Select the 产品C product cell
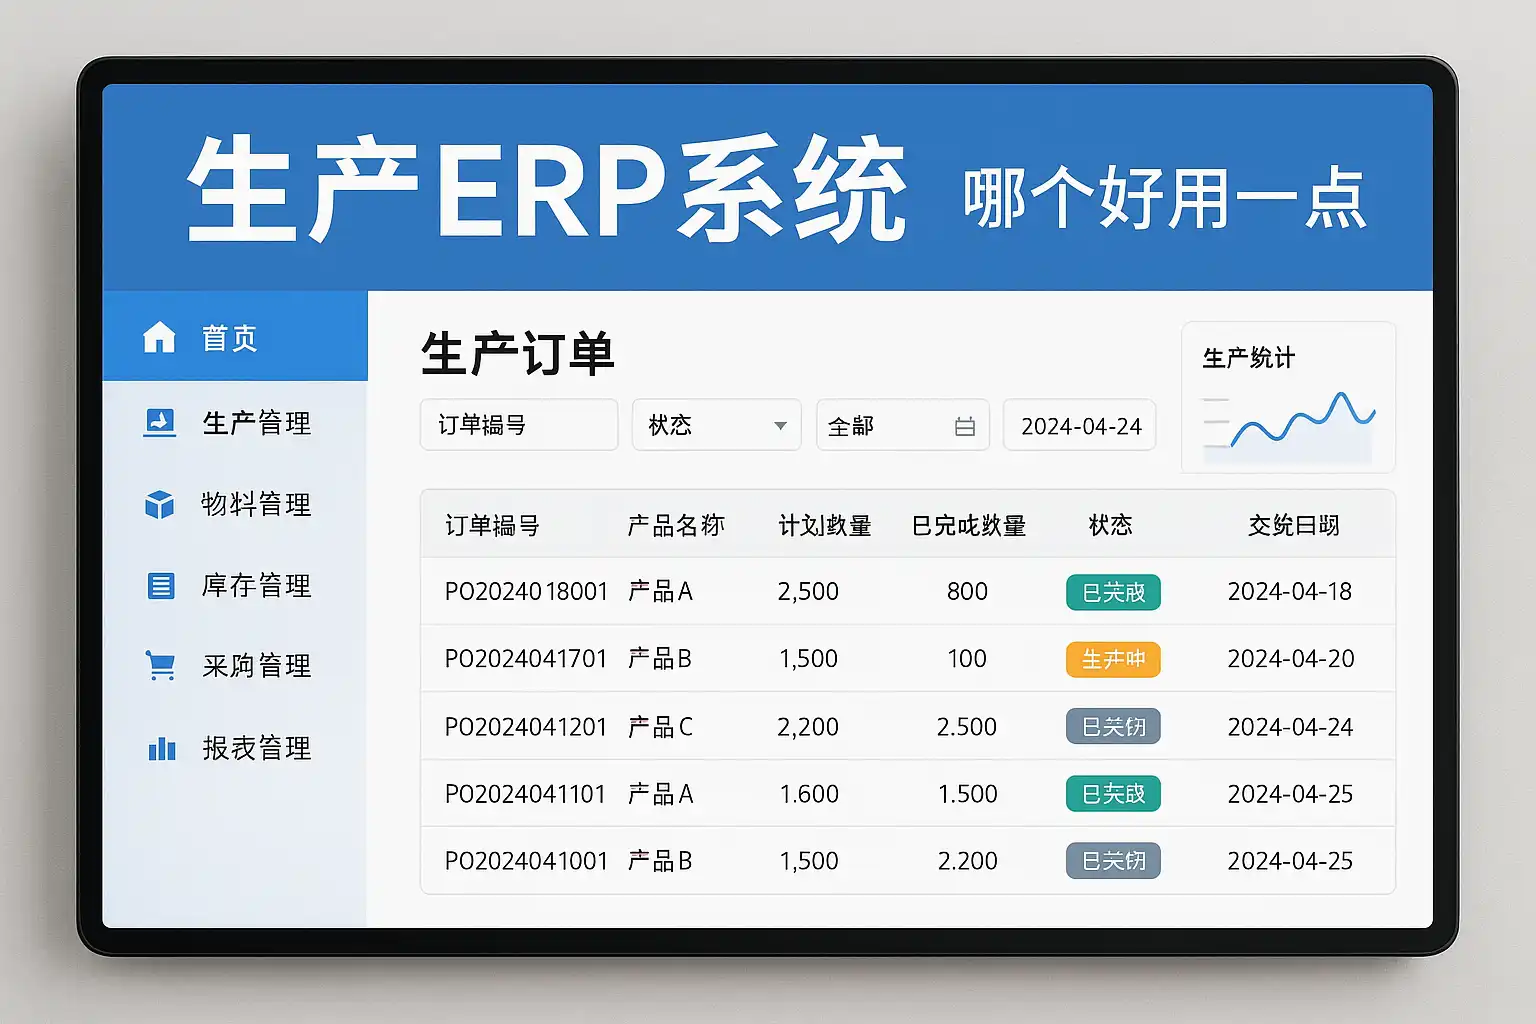Image resolution: width=1536 pixels, height=1024 pixels. coord(660,726)
